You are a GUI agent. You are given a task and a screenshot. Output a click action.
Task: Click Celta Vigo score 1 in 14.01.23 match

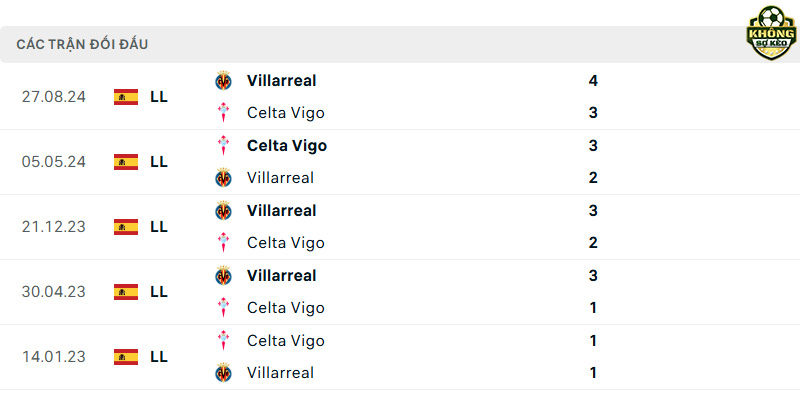tap(593, 340)
